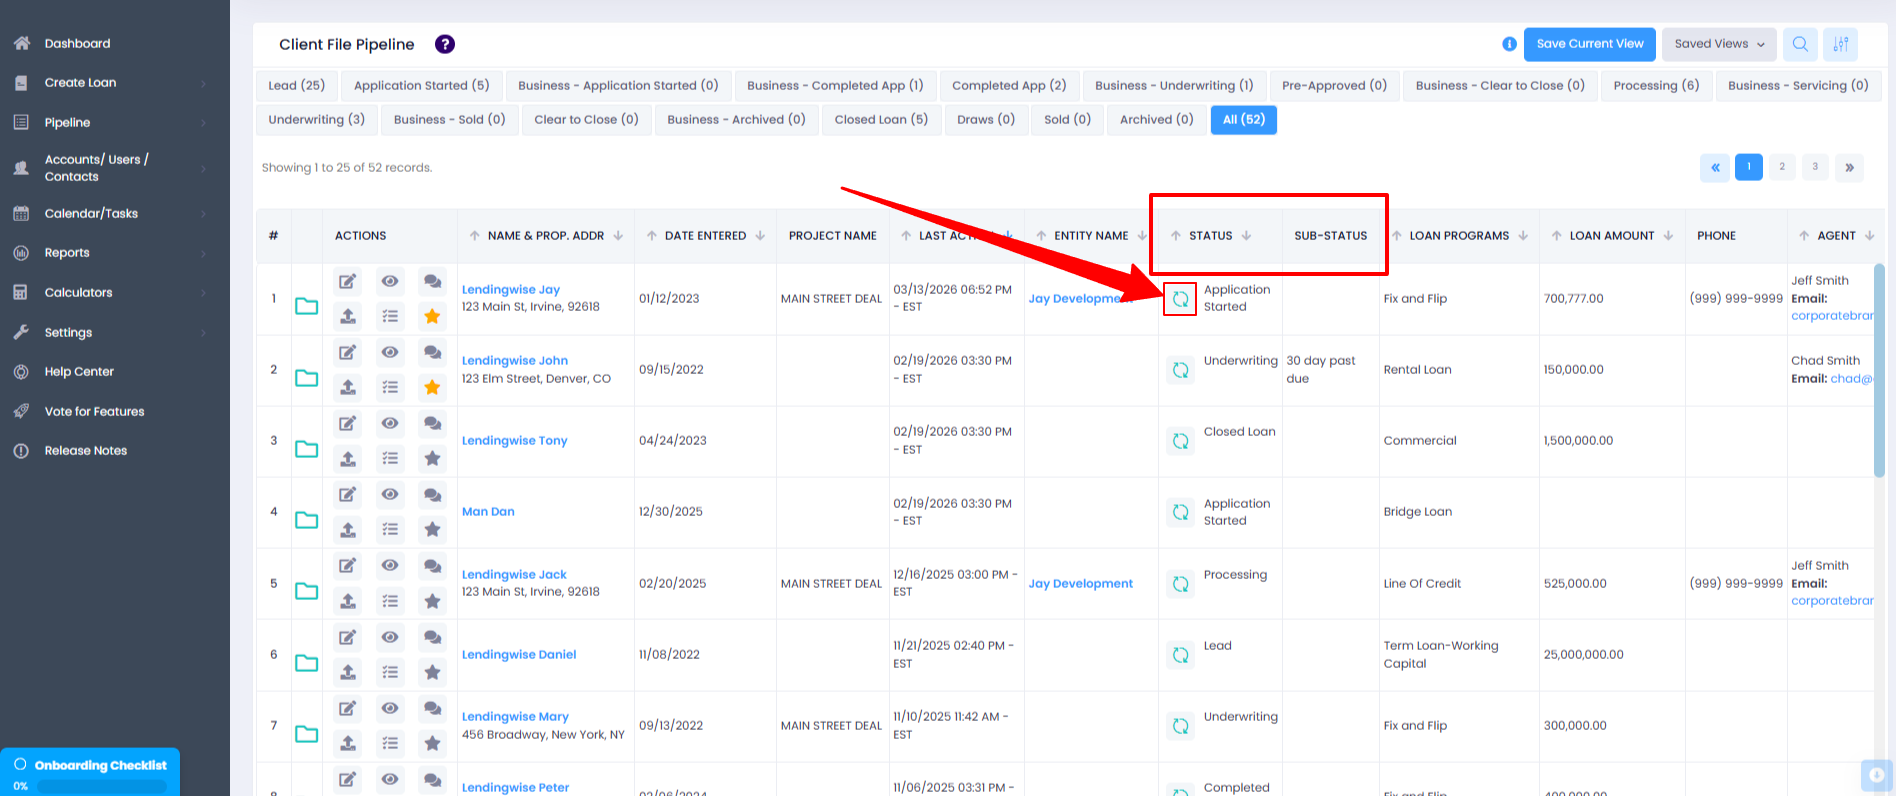
Task: Click the eye view icon for Lendingwise Daniel
Action: click(x=390, y=637)
